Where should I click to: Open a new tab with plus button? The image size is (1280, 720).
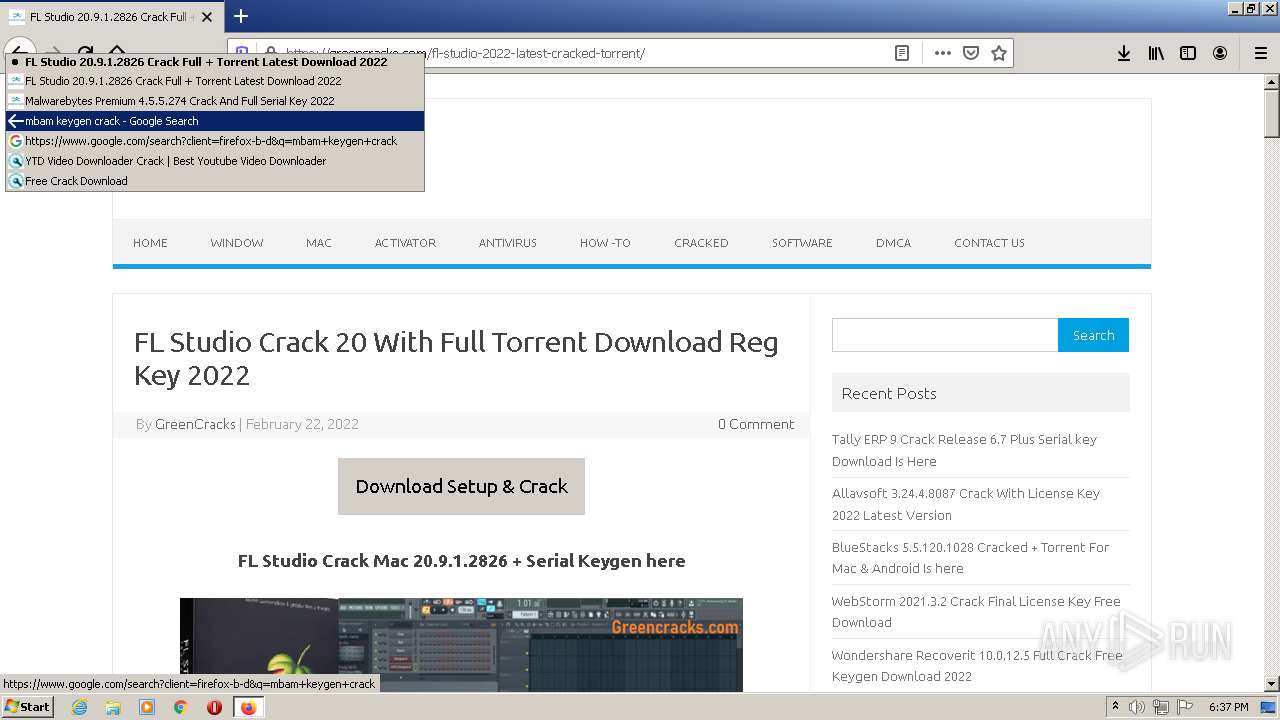(x=241, y=16)
